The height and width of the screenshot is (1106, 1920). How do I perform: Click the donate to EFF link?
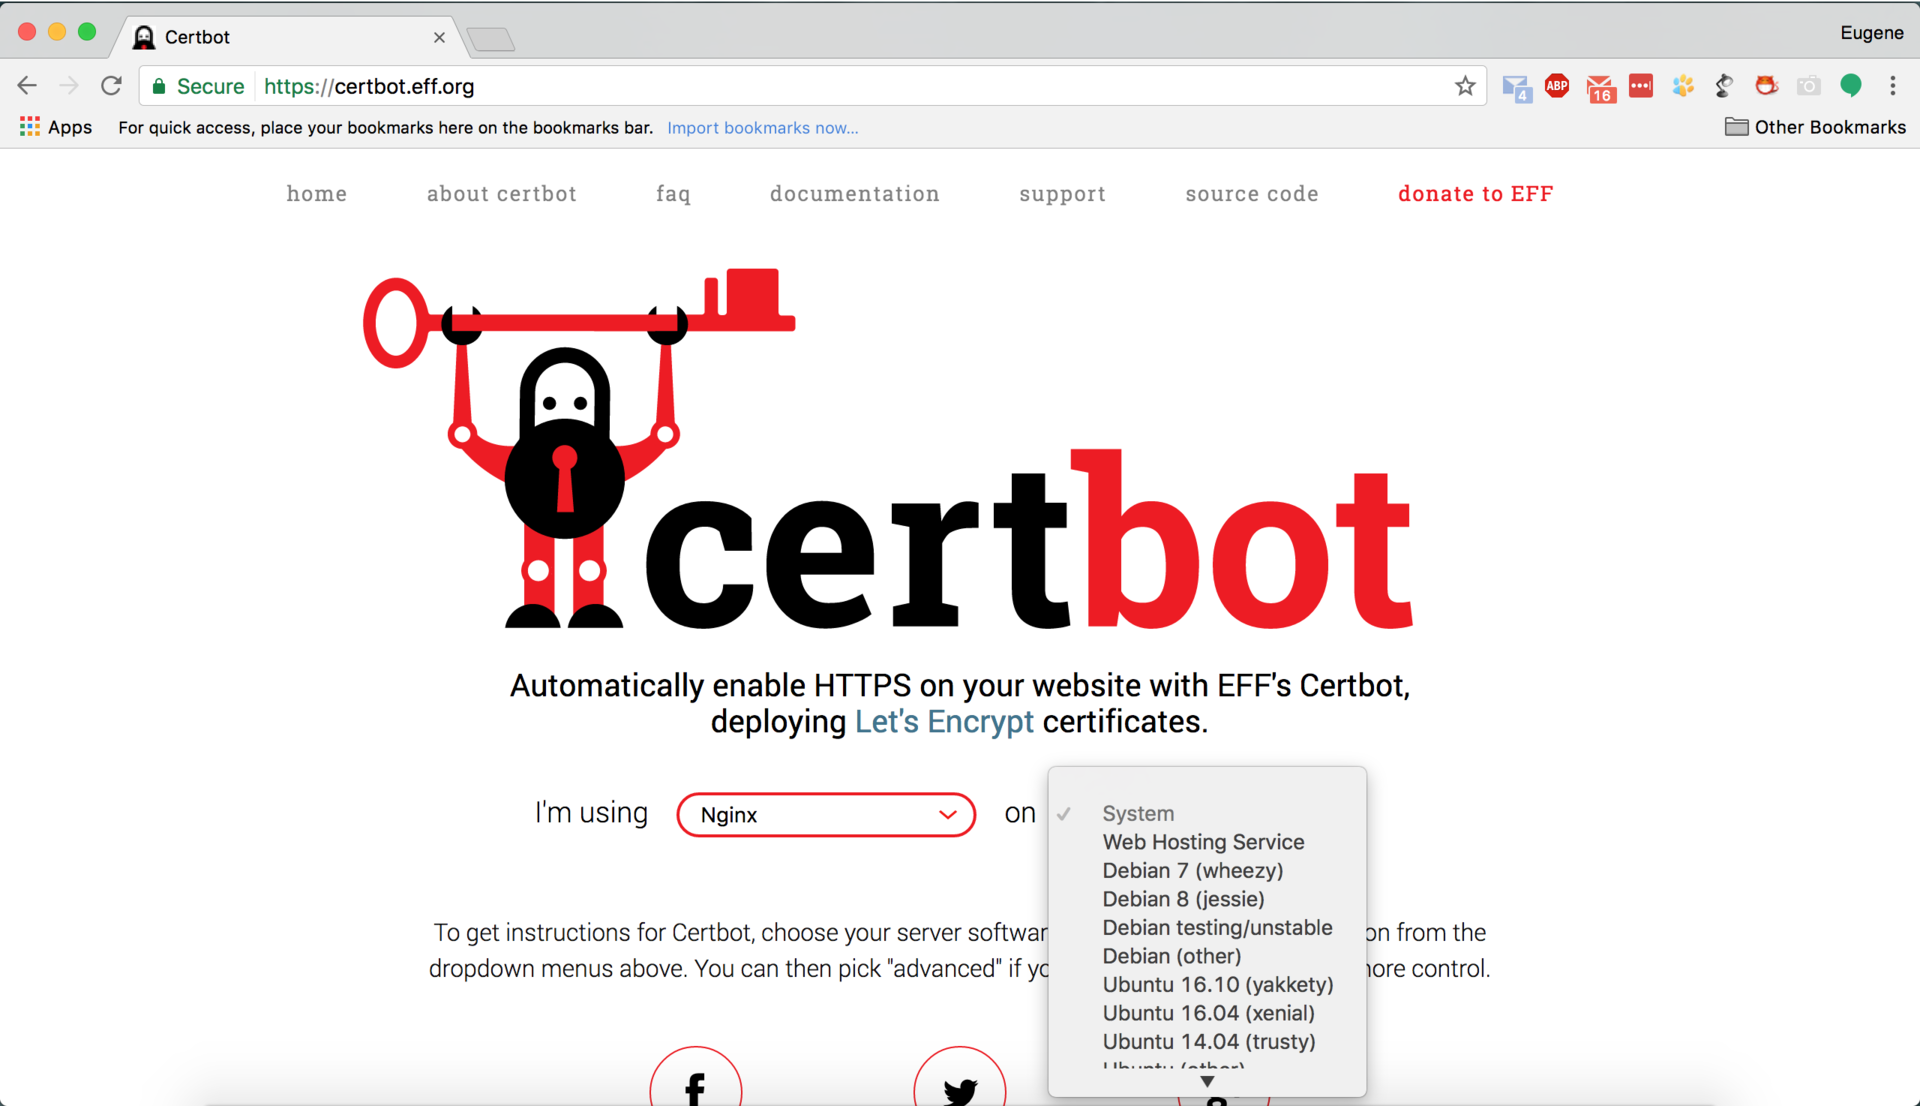point(1475,194)
